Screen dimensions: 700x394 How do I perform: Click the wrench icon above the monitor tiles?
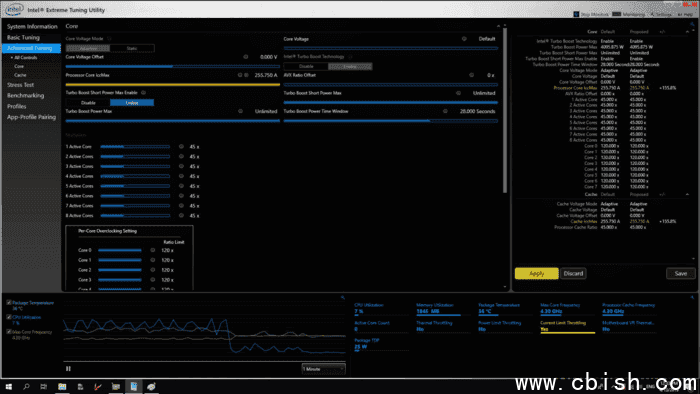tap(692, 297)
